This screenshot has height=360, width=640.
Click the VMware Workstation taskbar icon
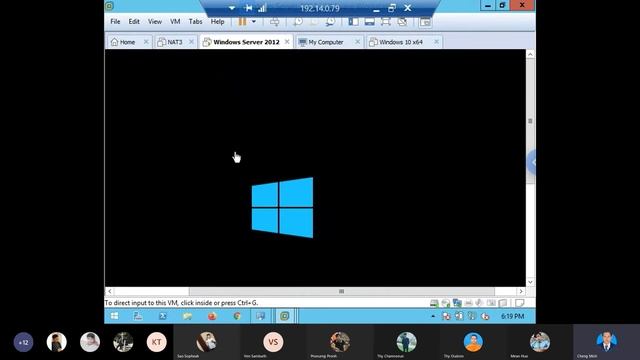click(x=284, y=316)
